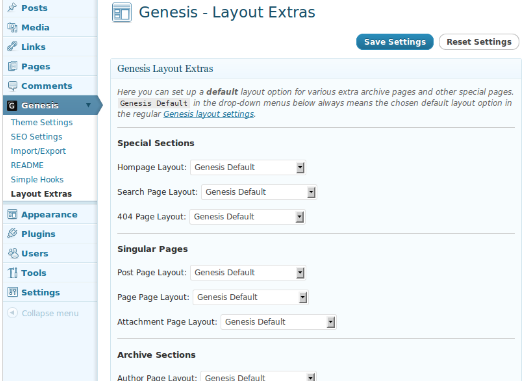
Task: Click Save Settings button
Action: click(395, 42)
